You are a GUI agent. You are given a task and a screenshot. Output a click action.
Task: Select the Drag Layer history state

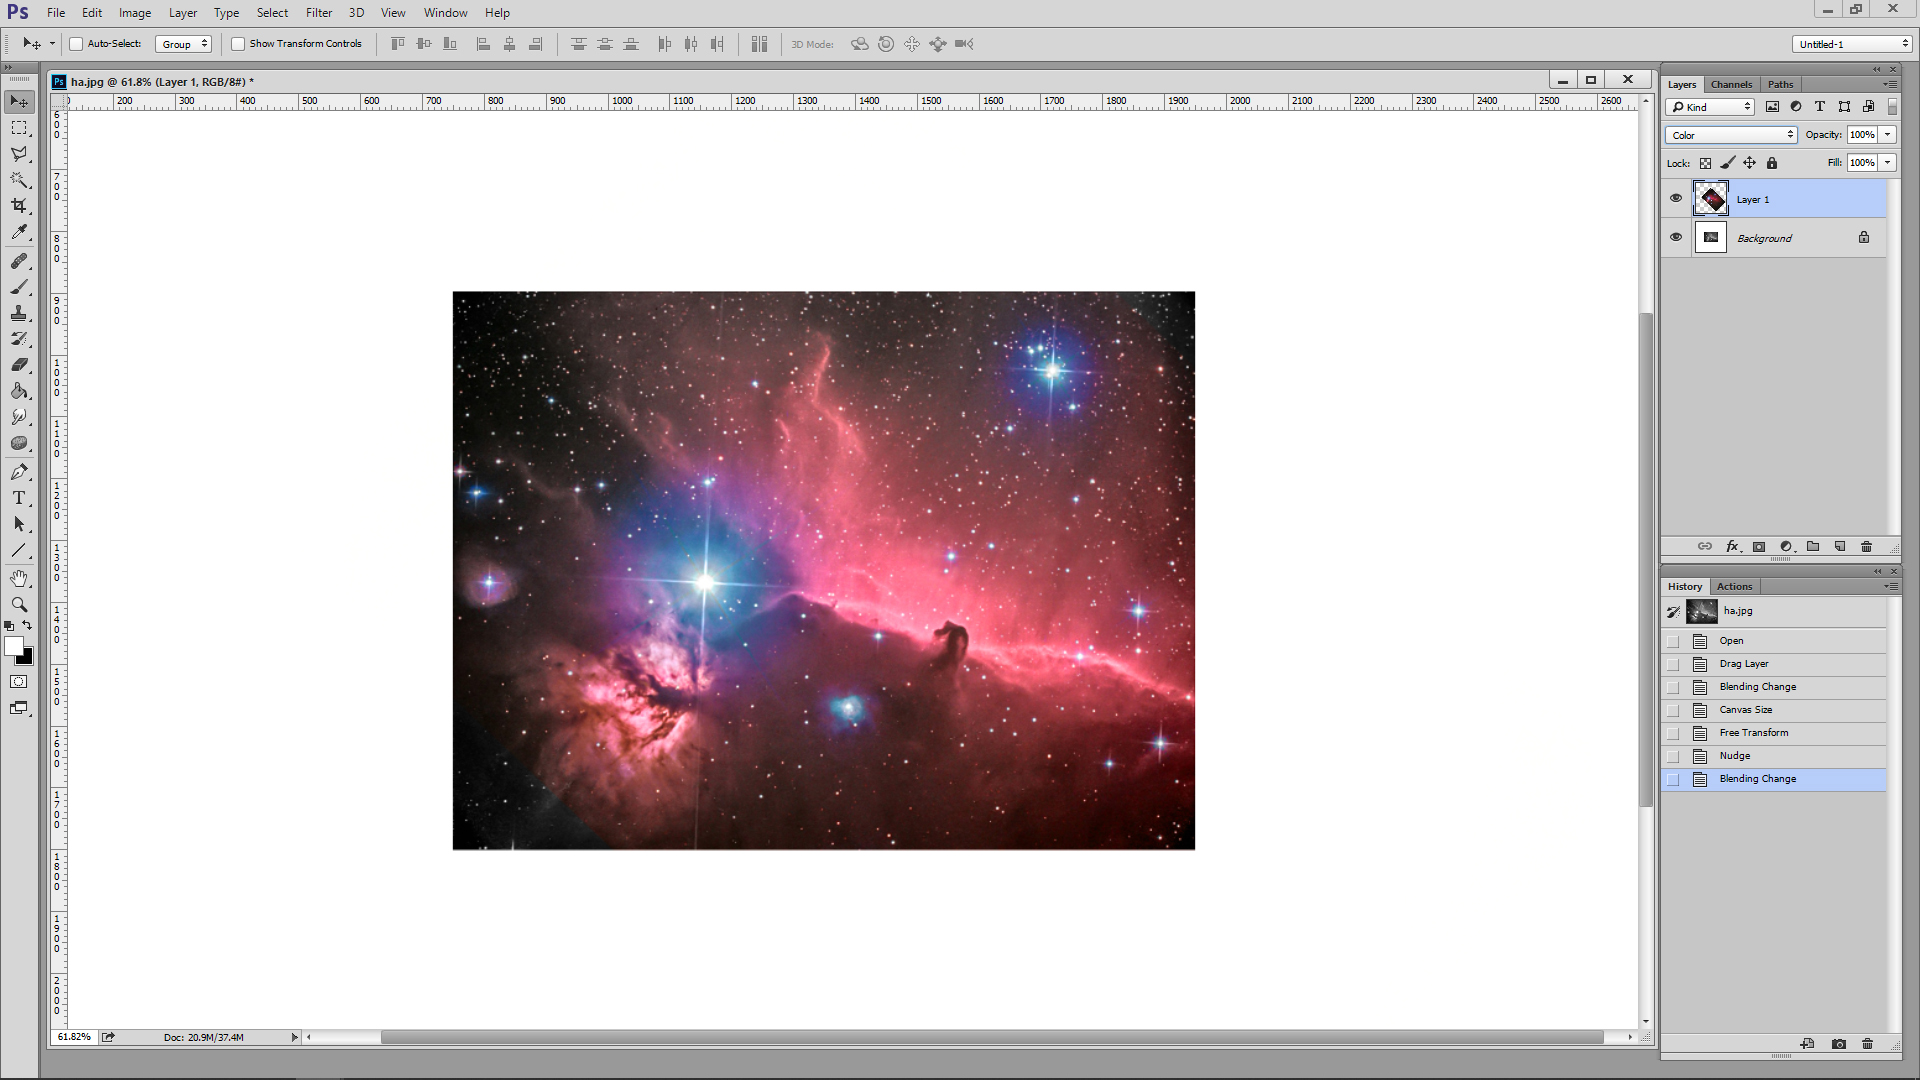[x=1774, y=664]
